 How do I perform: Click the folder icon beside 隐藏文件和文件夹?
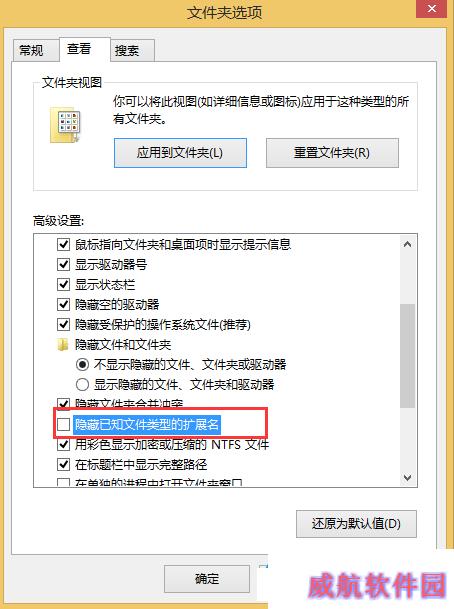(63, 345)
